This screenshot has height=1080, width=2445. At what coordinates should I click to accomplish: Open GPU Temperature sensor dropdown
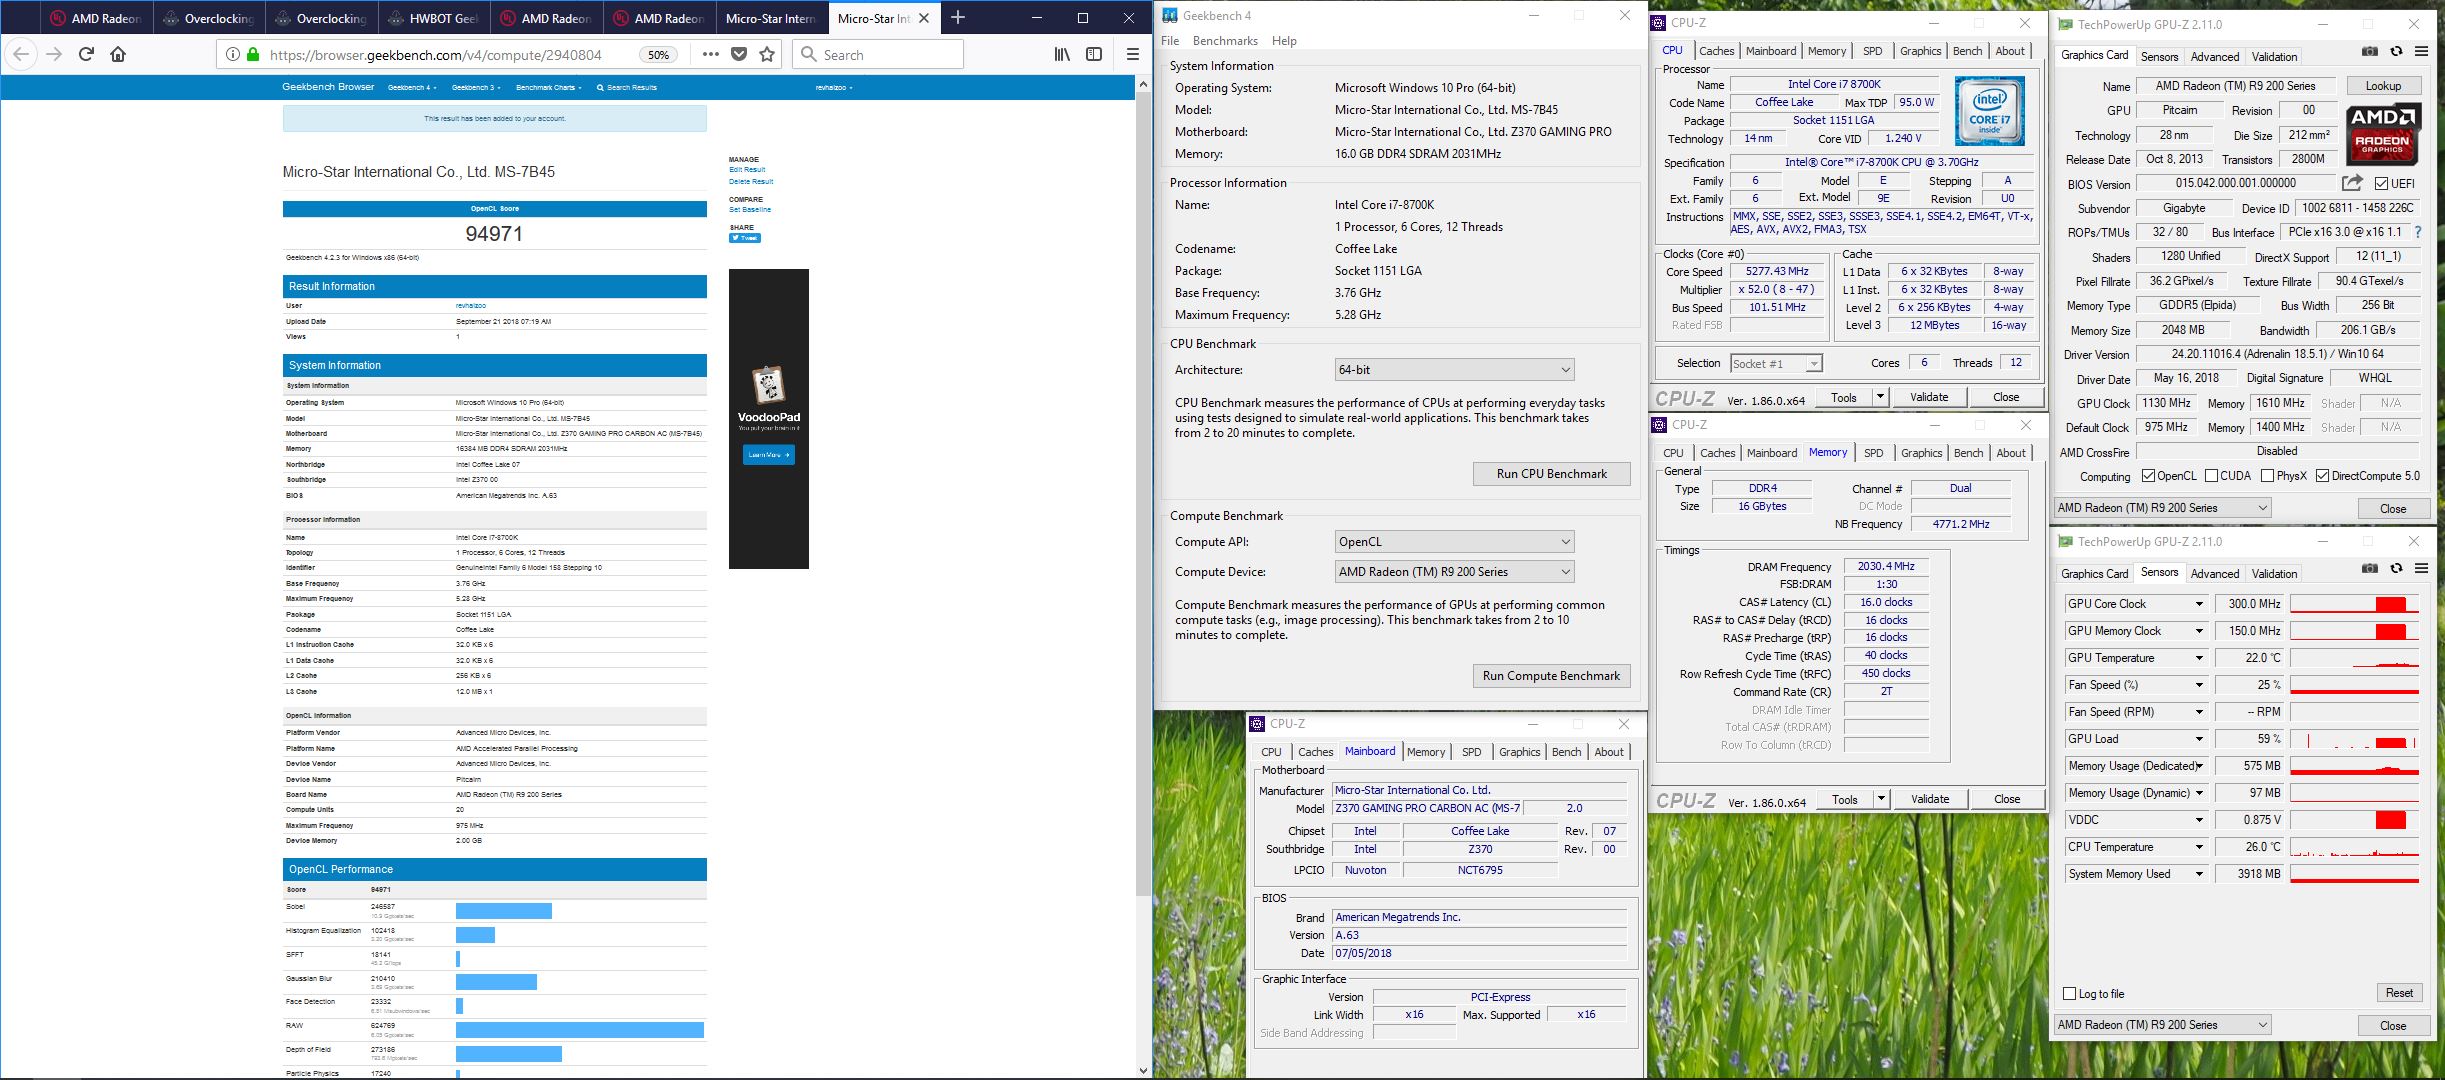pos(2199,658)
